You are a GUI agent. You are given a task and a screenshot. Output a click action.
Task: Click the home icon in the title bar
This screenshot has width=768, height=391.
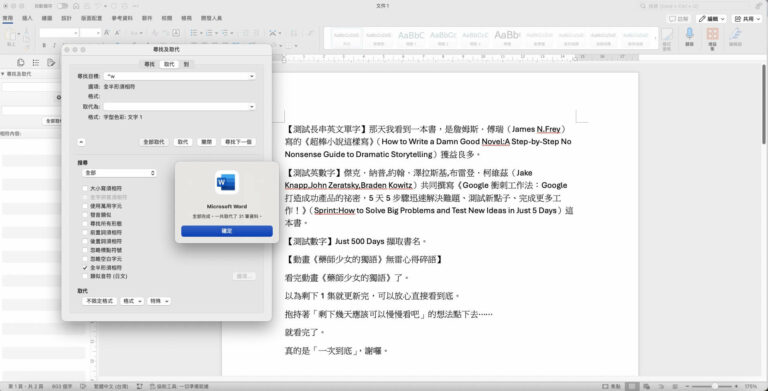76,6
